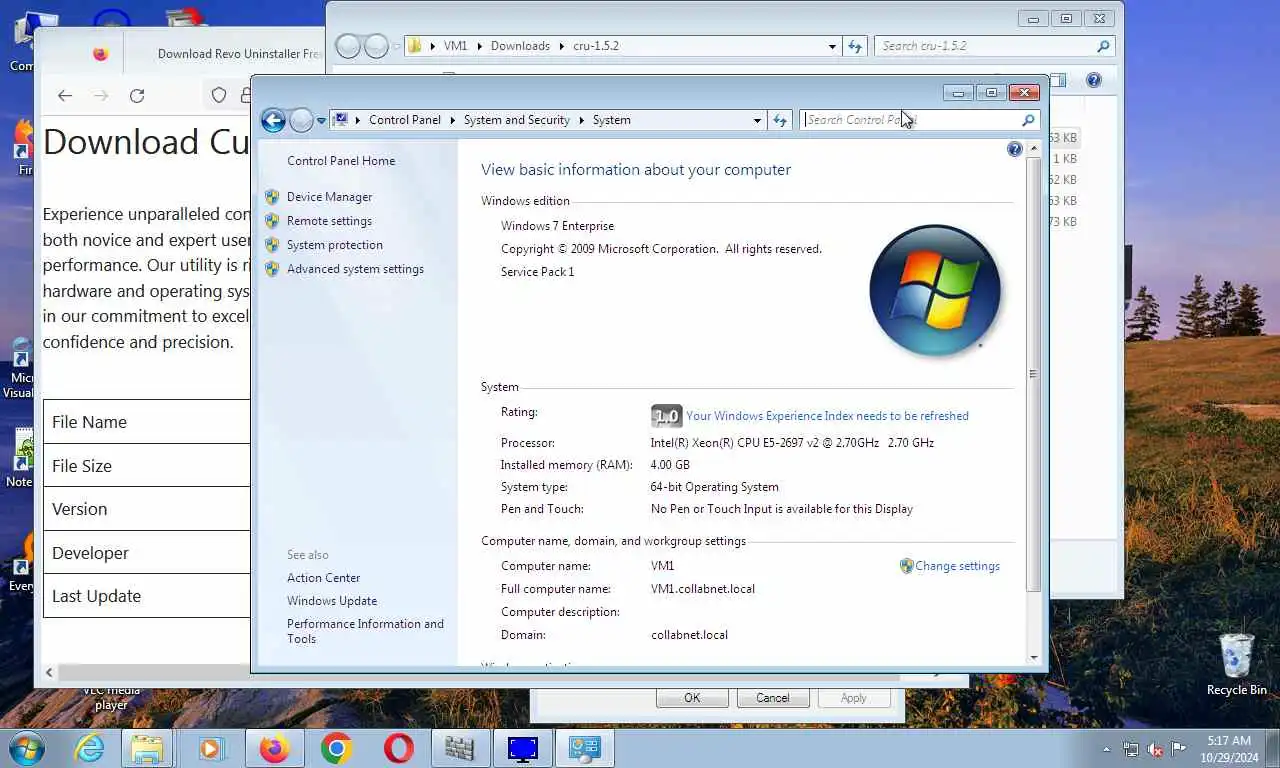Image resolution: width=1280 pixels, height=768 pixels.
Task: Click the Change settings link
Action: [x=957, y=566]
